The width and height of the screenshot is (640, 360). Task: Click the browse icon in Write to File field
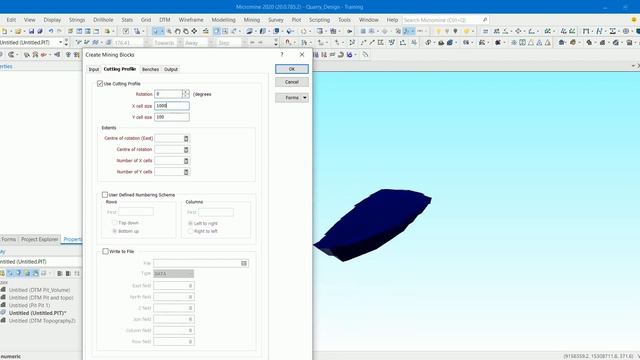click(244, 263)
